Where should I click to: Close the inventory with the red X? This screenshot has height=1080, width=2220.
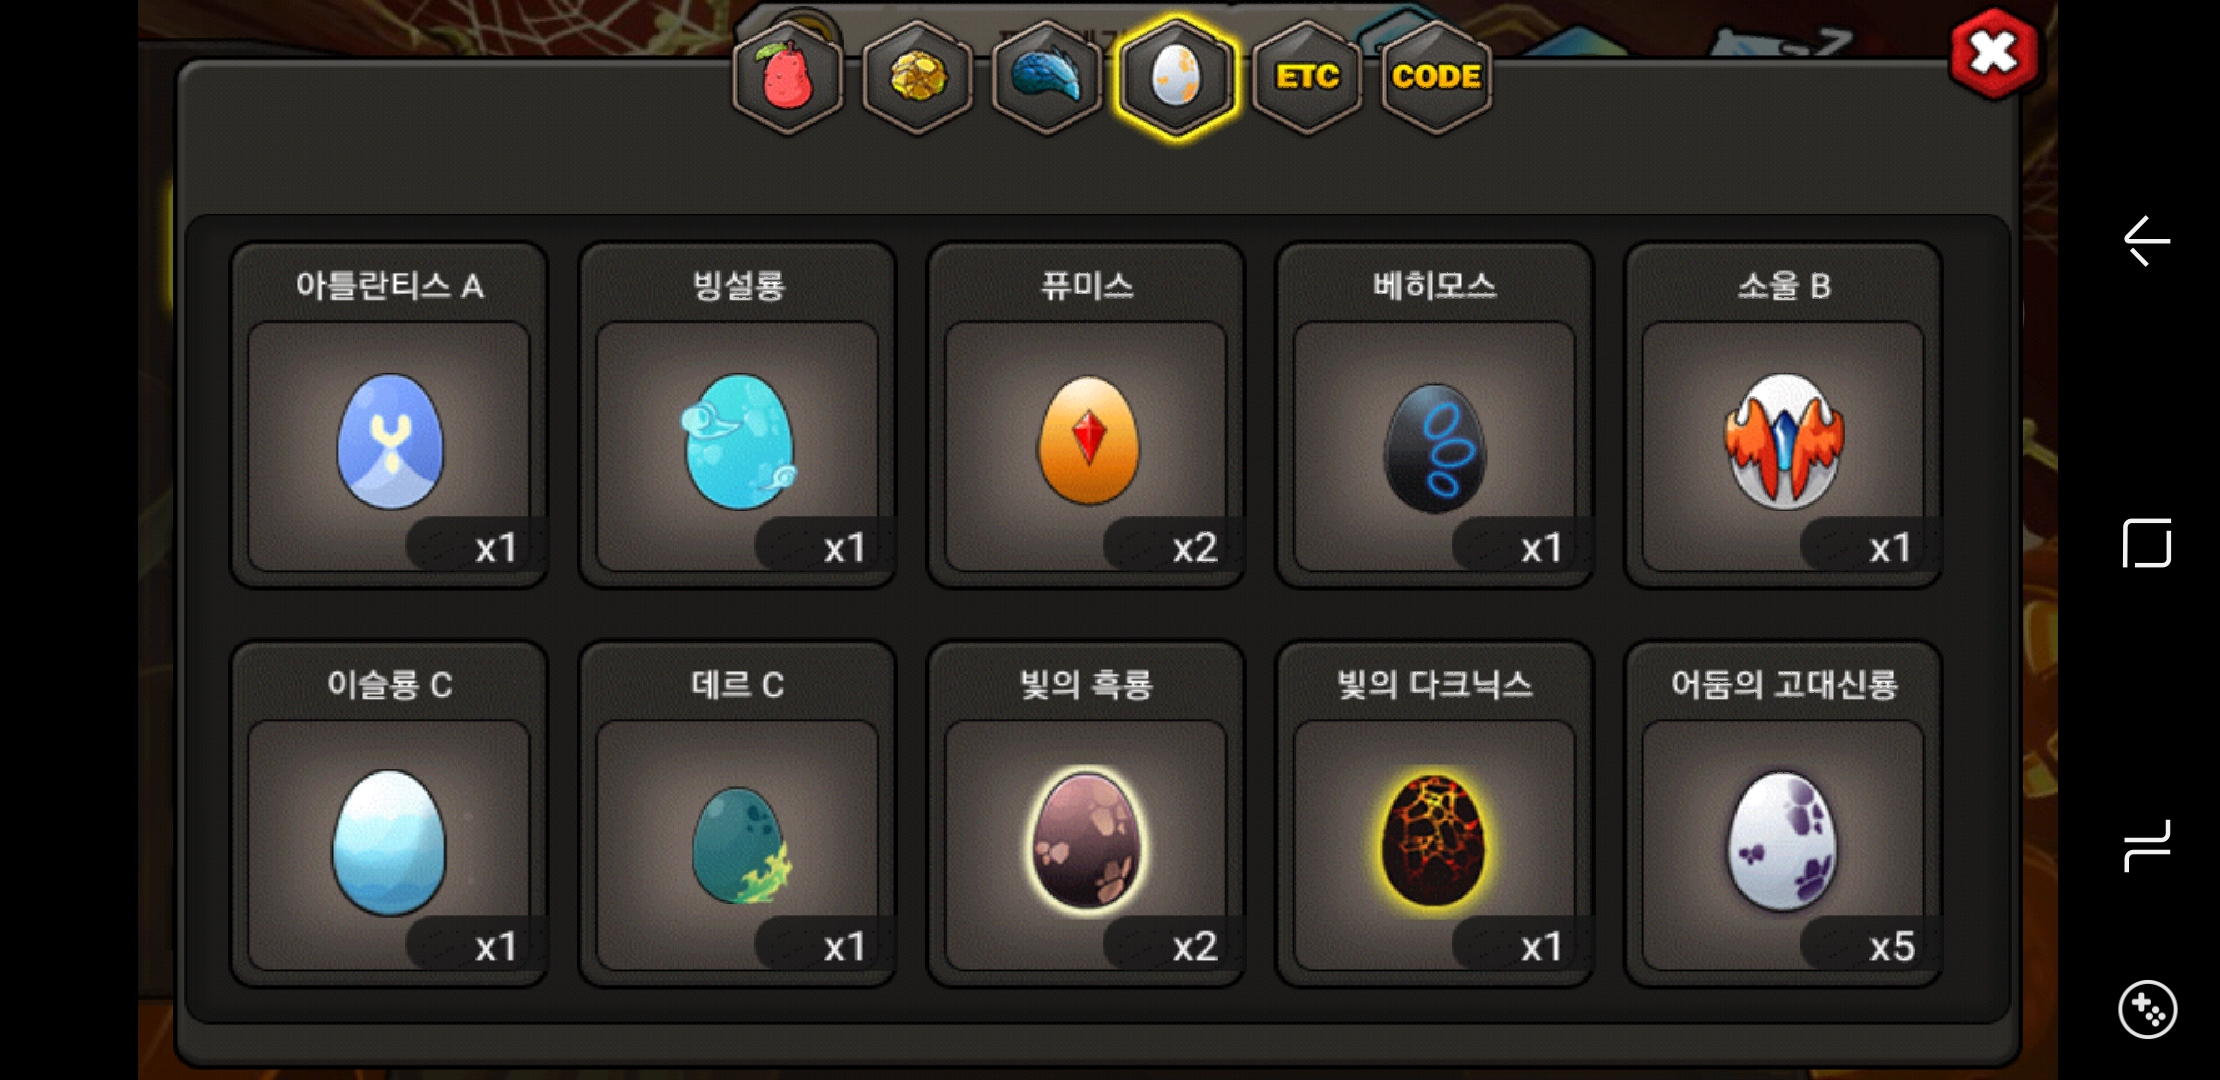point(1994,53)
